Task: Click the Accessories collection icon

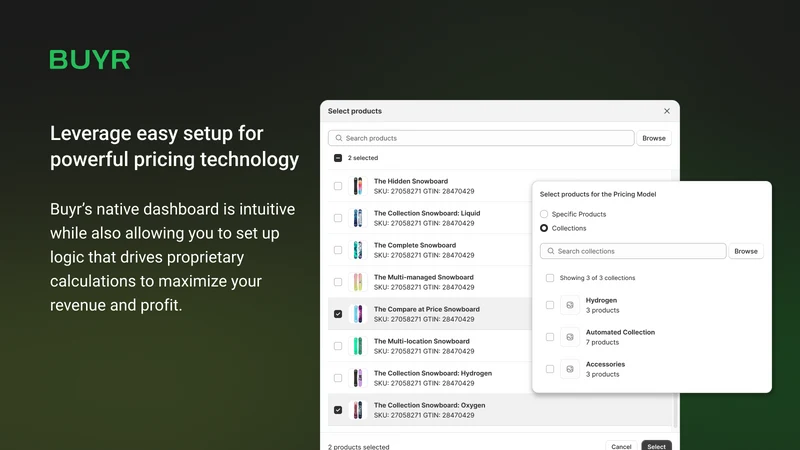Action: [x=570, y=369]
